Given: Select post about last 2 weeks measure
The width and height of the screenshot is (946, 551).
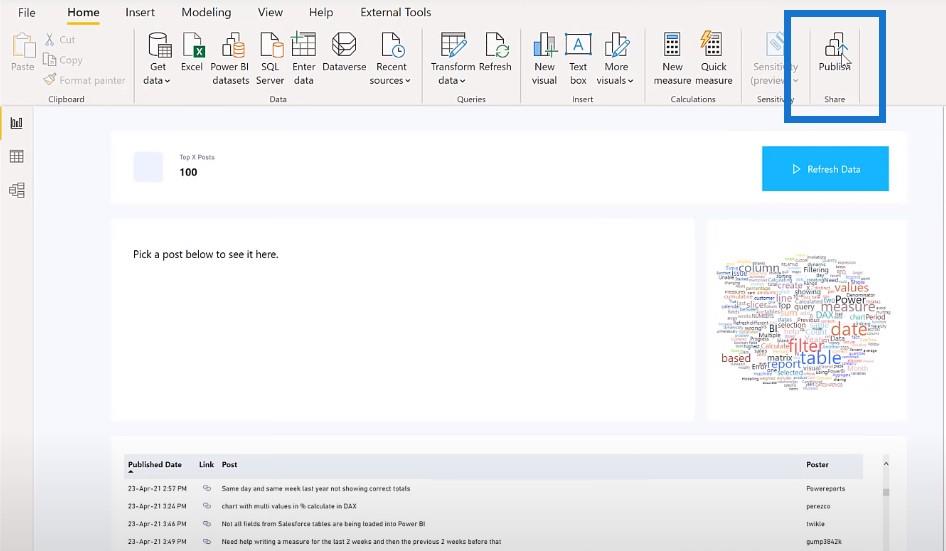Looking at the screenshot, I should tap(361, 541).
